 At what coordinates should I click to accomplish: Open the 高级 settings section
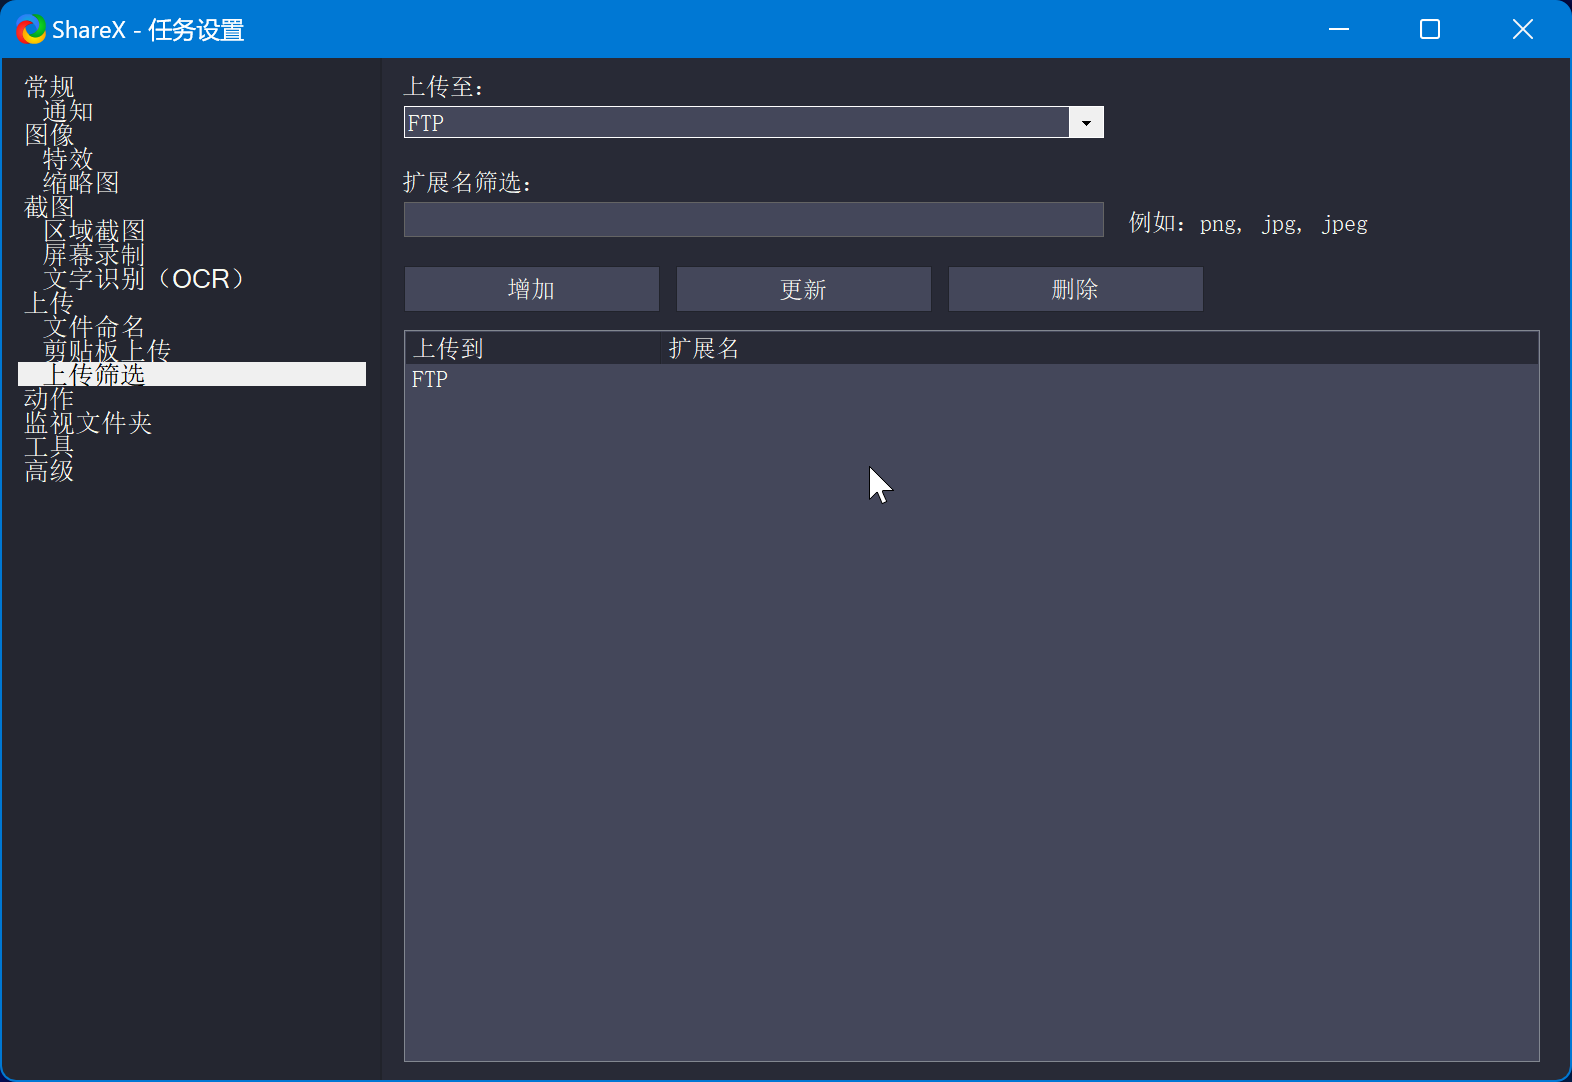click(x=49, y=471)
